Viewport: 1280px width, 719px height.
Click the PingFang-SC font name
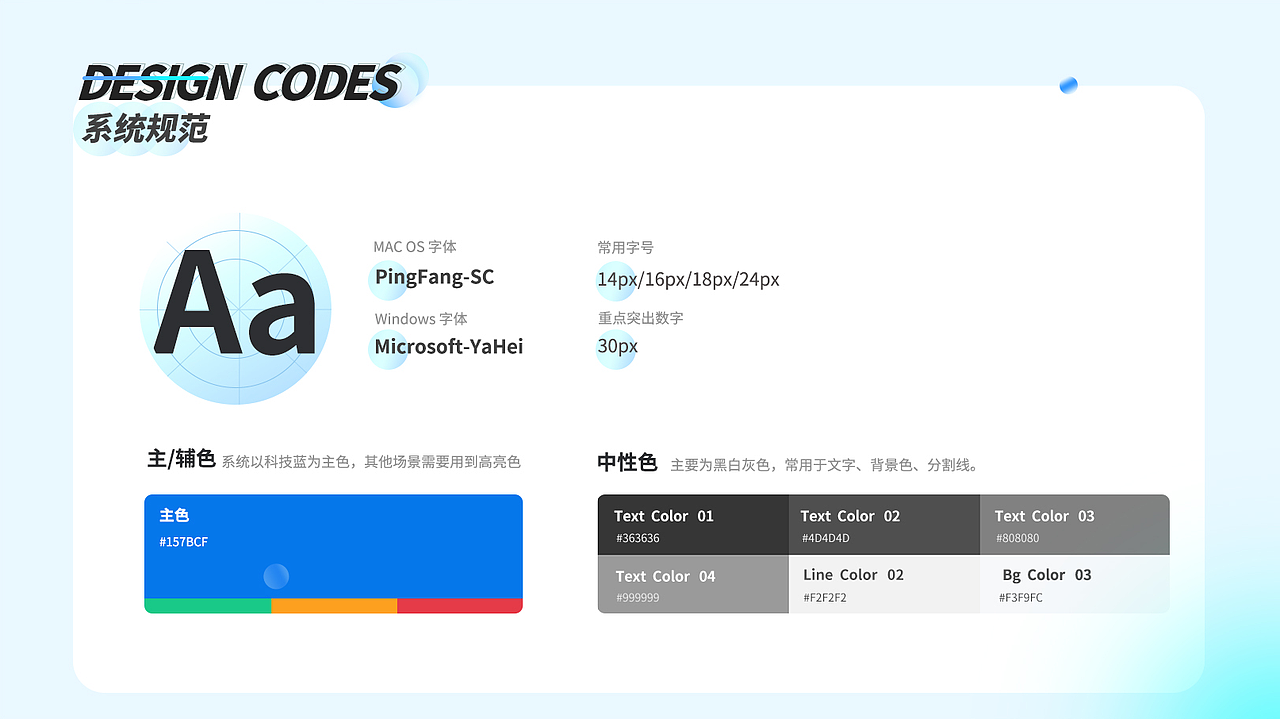435,277
